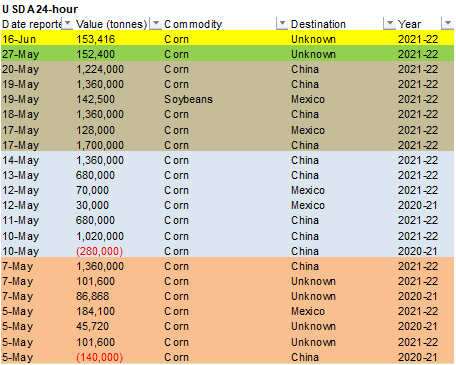The image size is (456, 365).
Task: Select 680,000 in the 11-May row
Action: [x=95, y=220]
